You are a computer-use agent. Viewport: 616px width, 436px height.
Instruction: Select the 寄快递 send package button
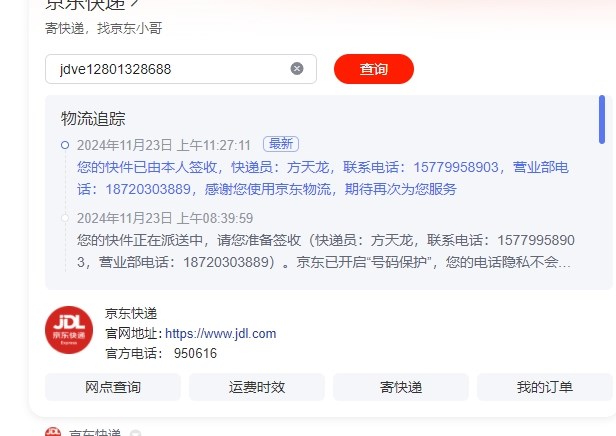pyautogui.click(x=401, y=387)
